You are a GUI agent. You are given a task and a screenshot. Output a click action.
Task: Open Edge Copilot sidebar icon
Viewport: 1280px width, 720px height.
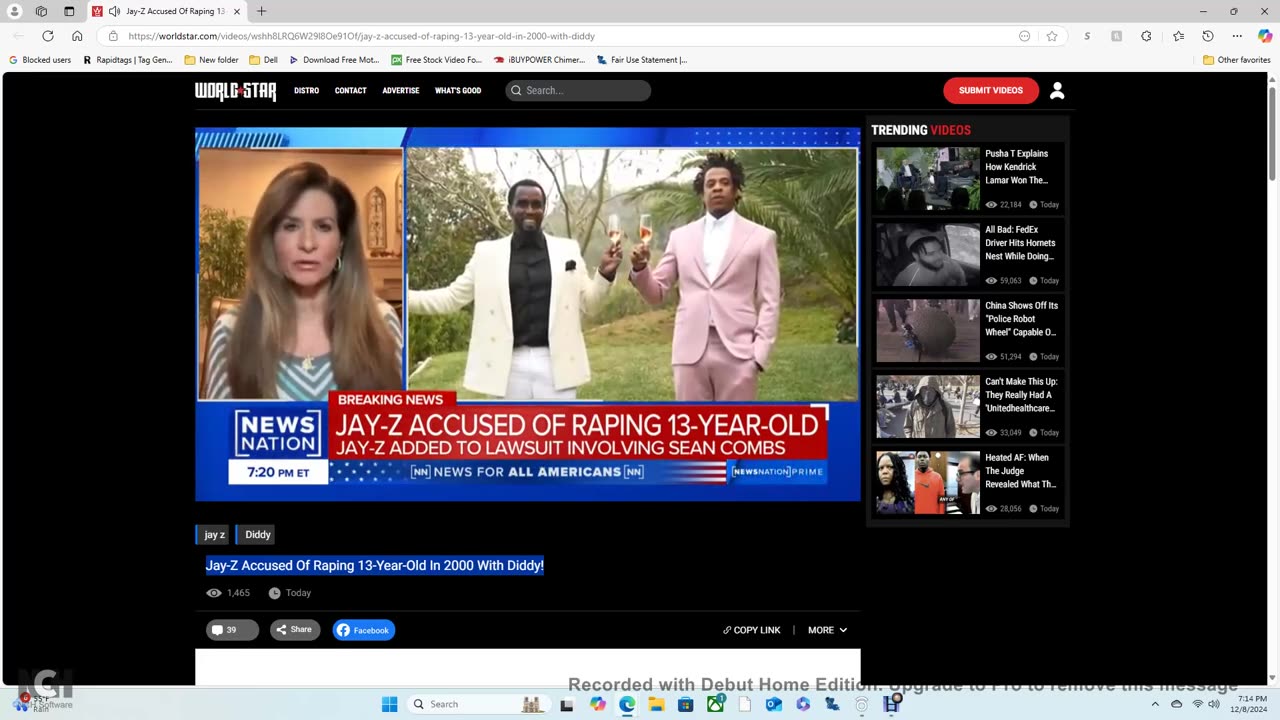point(1265,36)
